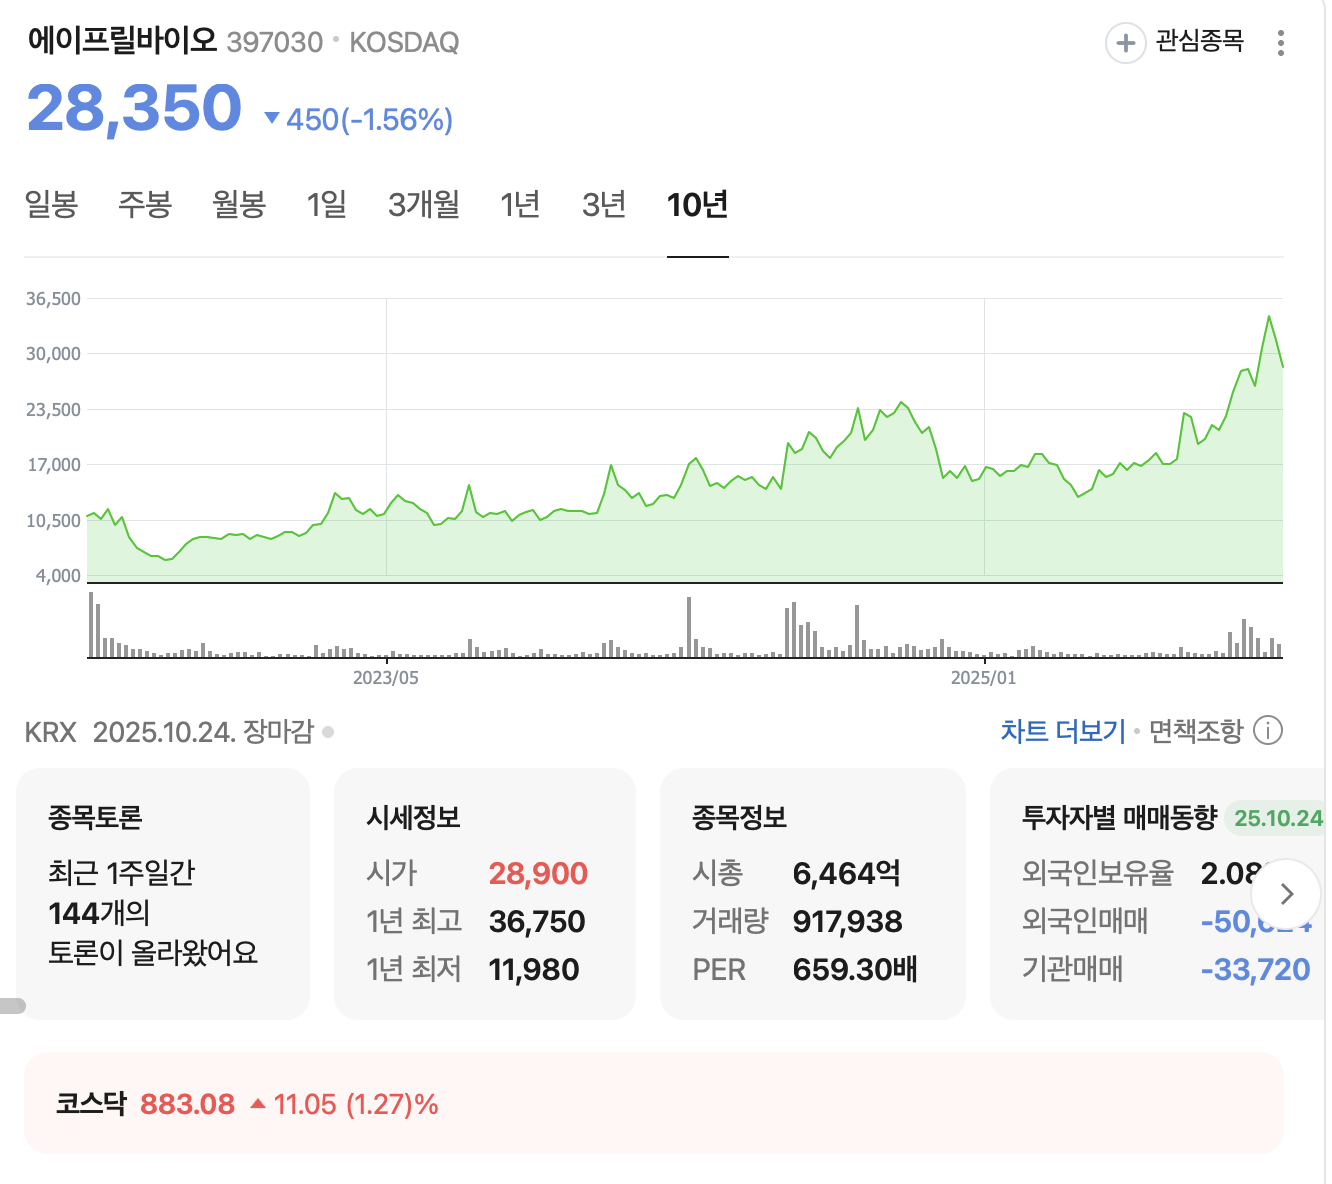Show the 3개월 chart range
This screenshot has width=1332, height=1184.
pyautogui.click(x=424, y=205)
